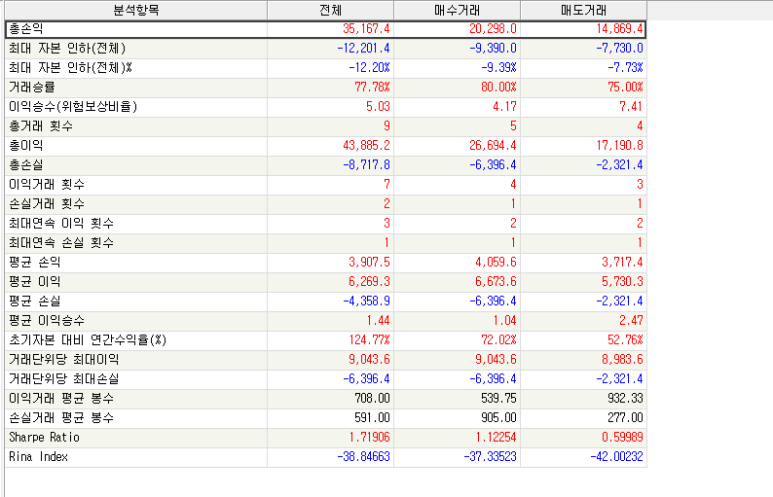Click annual return value 124.77%
This screenshot has width=773, height=497.
pyautogui.click(x=369, y=340)
